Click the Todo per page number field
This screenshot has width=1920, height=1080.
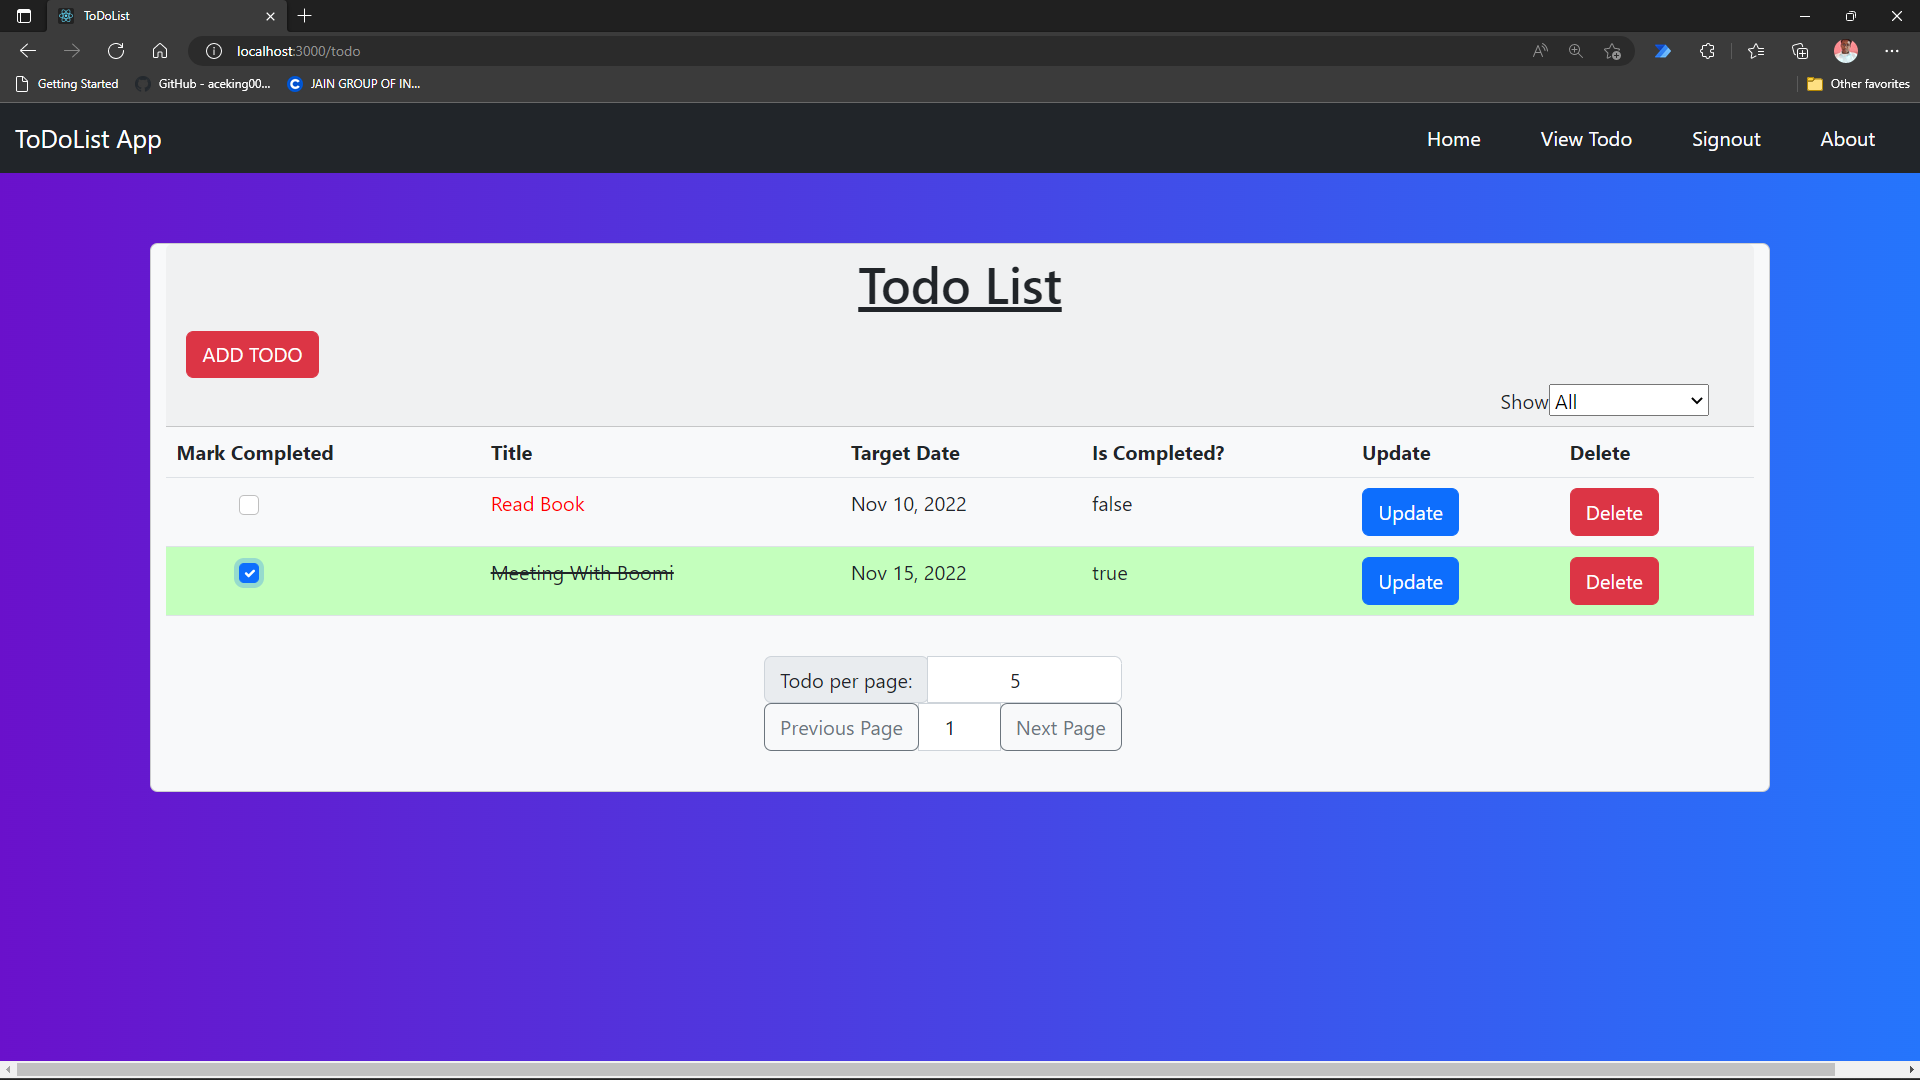tap(1024, 679)
